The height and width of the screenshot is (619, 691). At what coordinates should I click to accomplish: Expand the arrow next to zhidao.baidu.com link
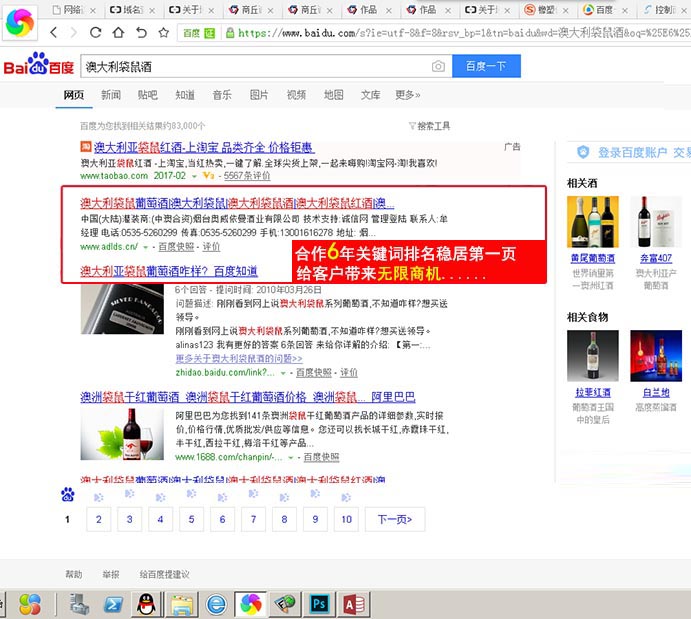(283, 373)
